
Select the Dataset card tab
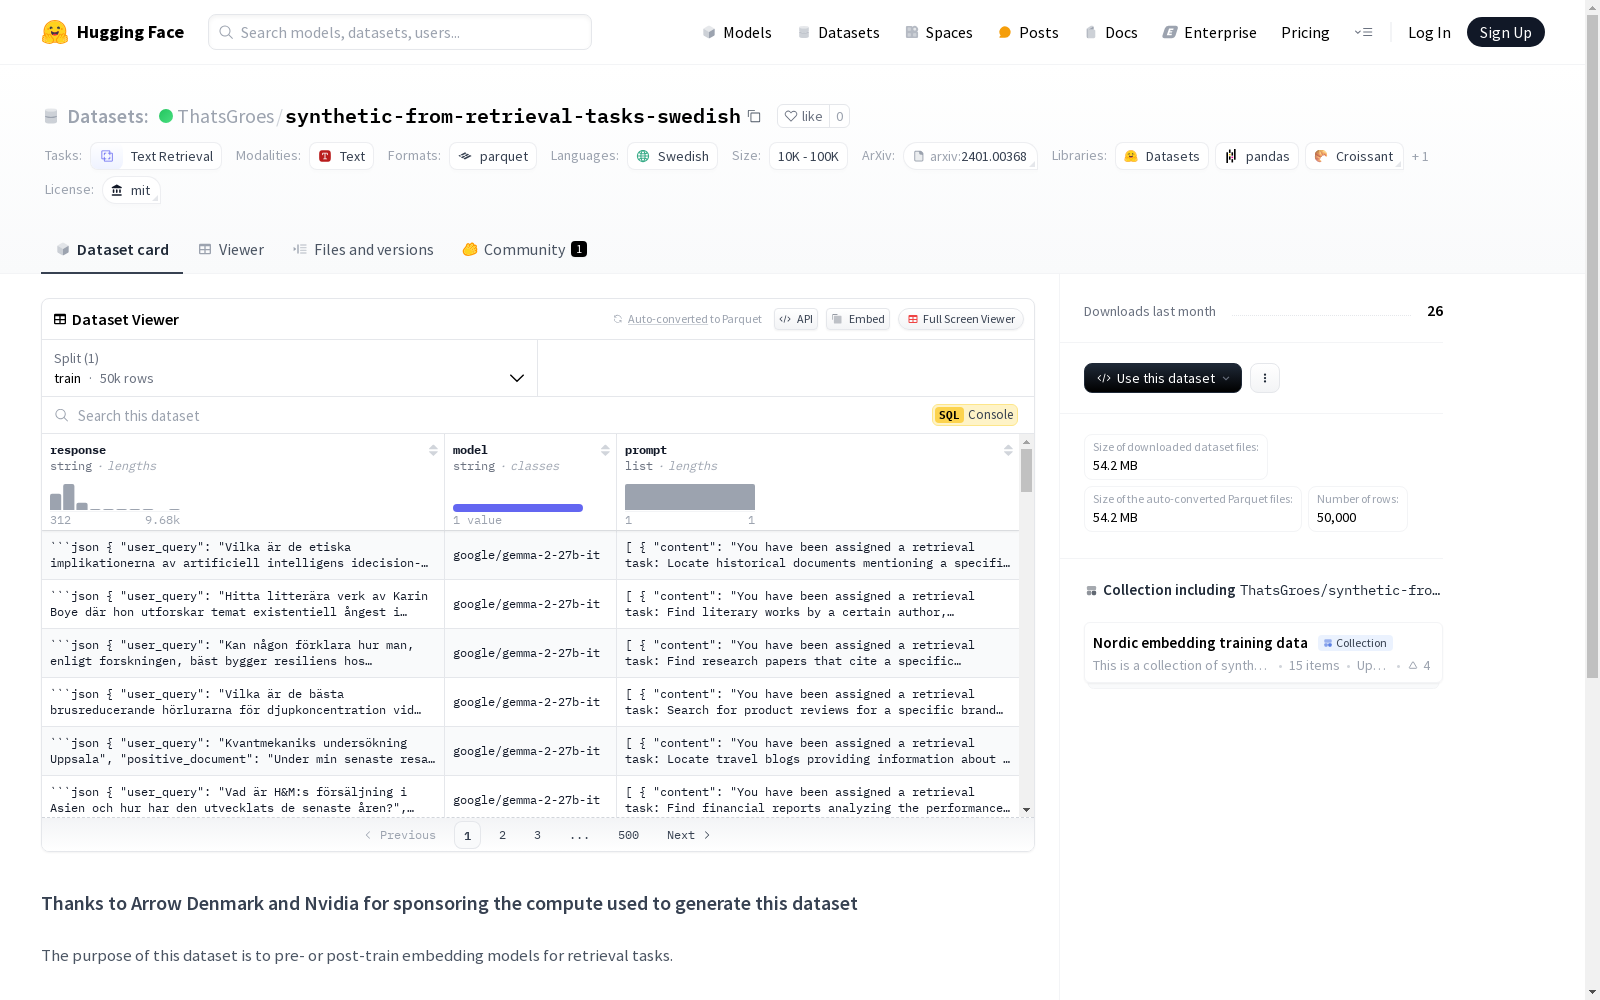click(112, 250)
